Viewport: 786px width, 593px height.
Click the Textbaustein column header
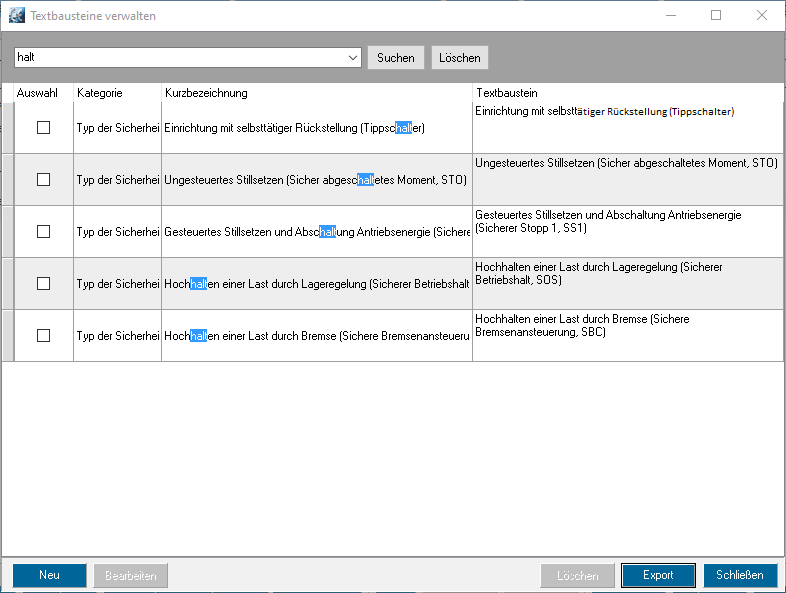coord(626,93)
